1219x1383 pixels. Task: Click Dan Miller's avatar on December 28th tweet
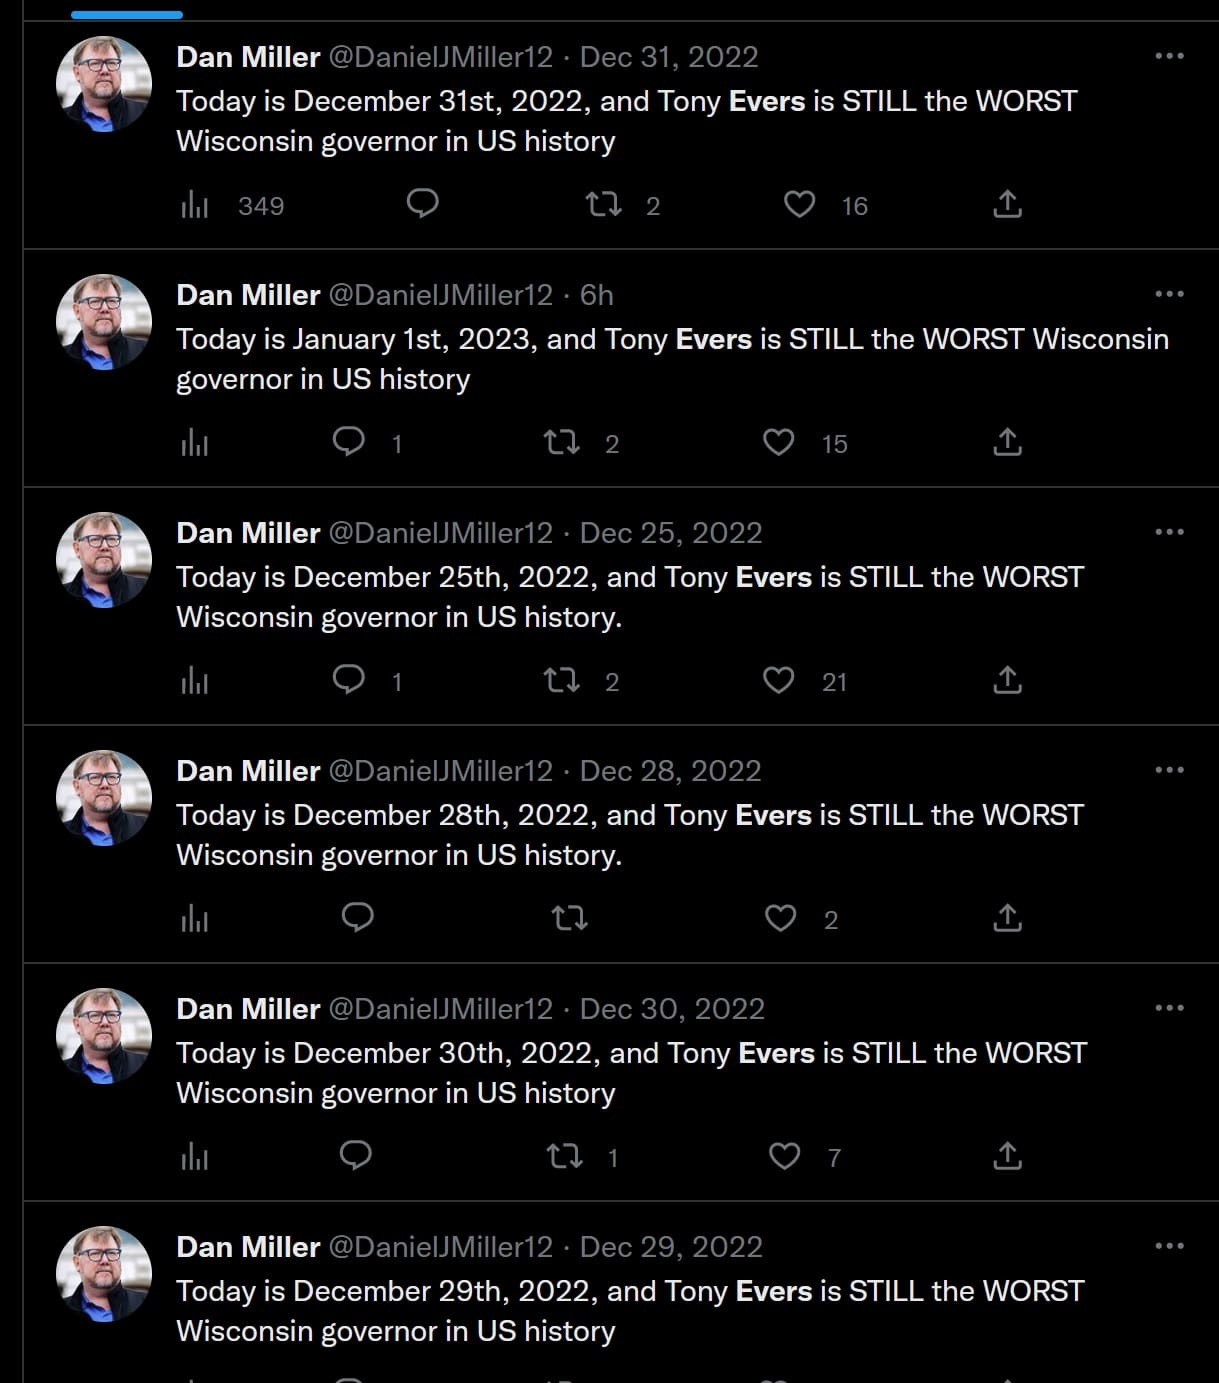point(104,798)
